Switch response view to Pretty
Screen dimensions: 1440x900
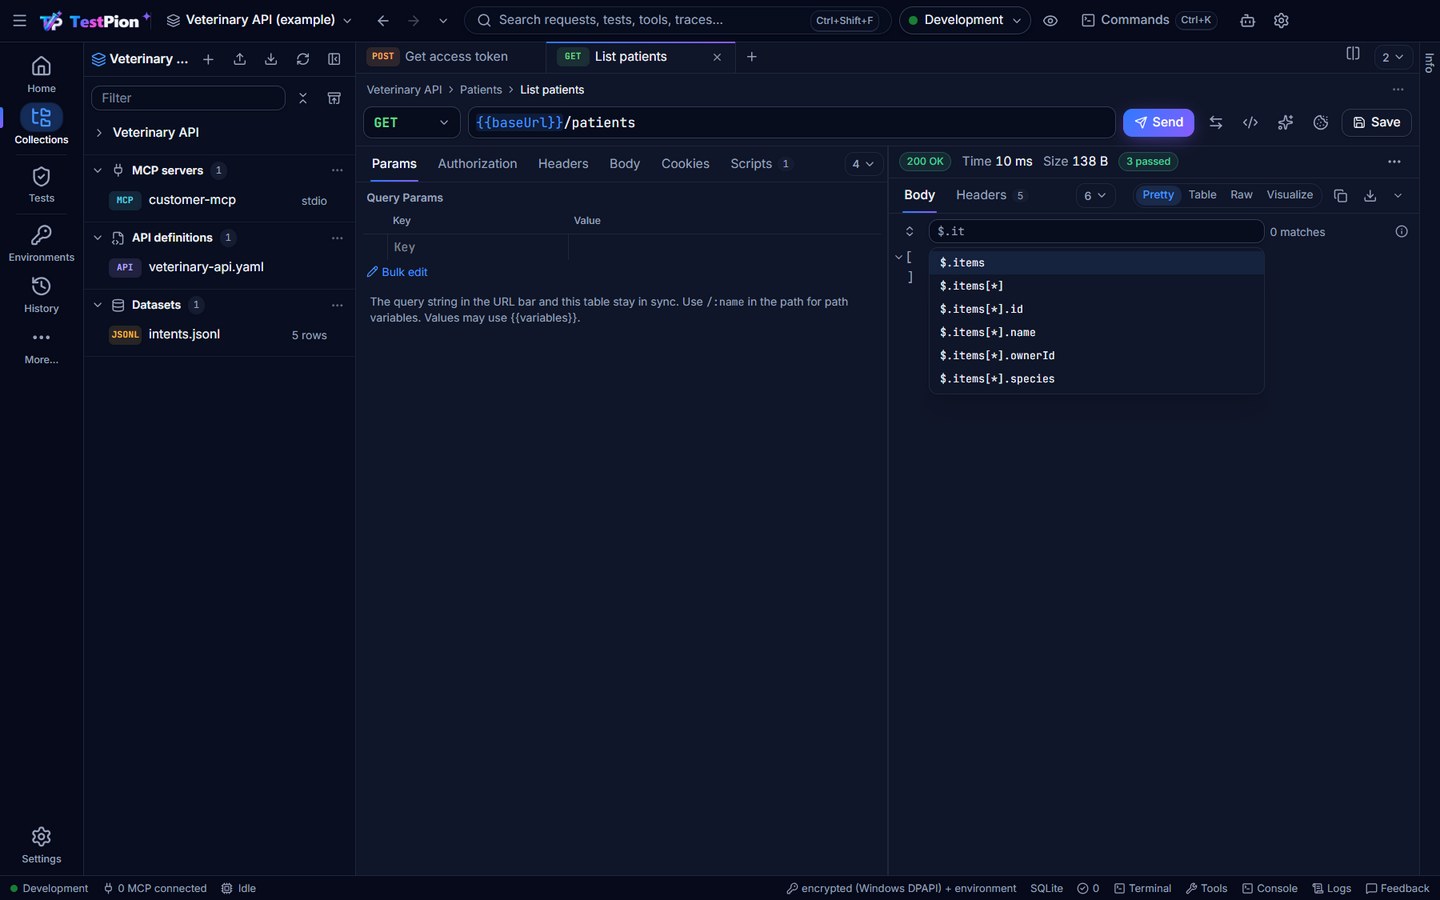1158,195
